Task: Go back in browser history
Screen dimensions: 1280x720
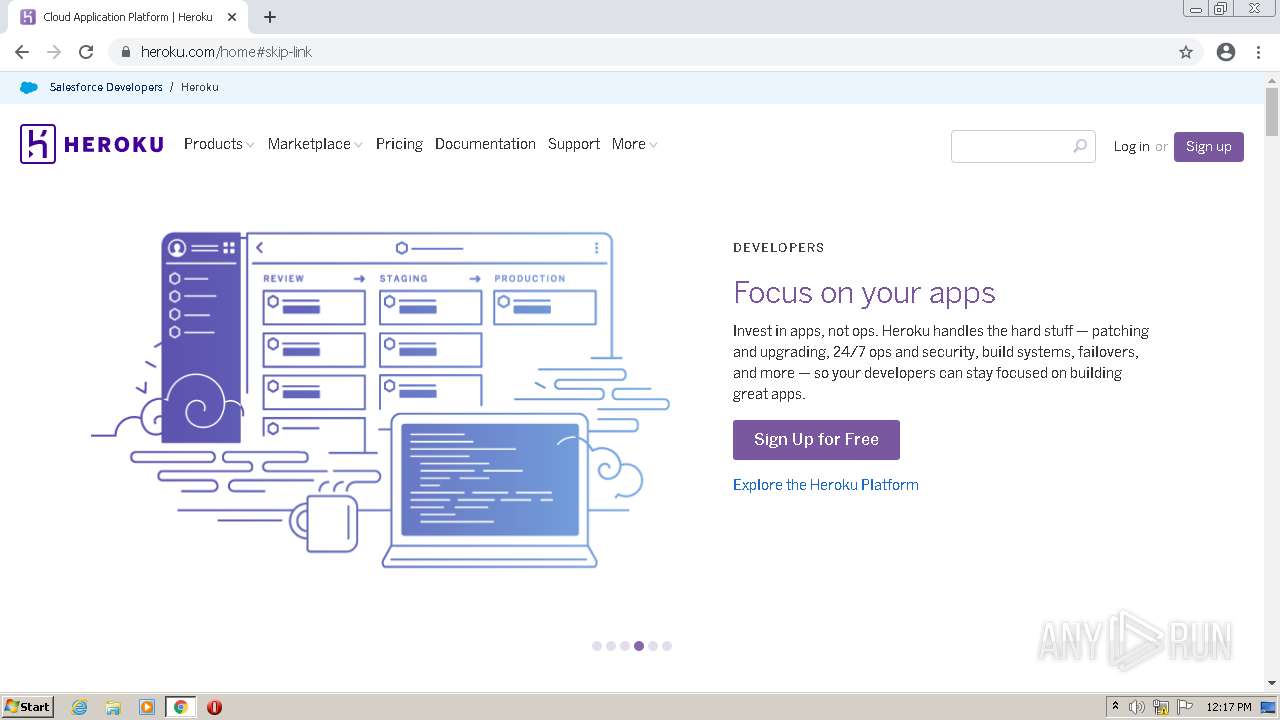Action: pos(22,52)
